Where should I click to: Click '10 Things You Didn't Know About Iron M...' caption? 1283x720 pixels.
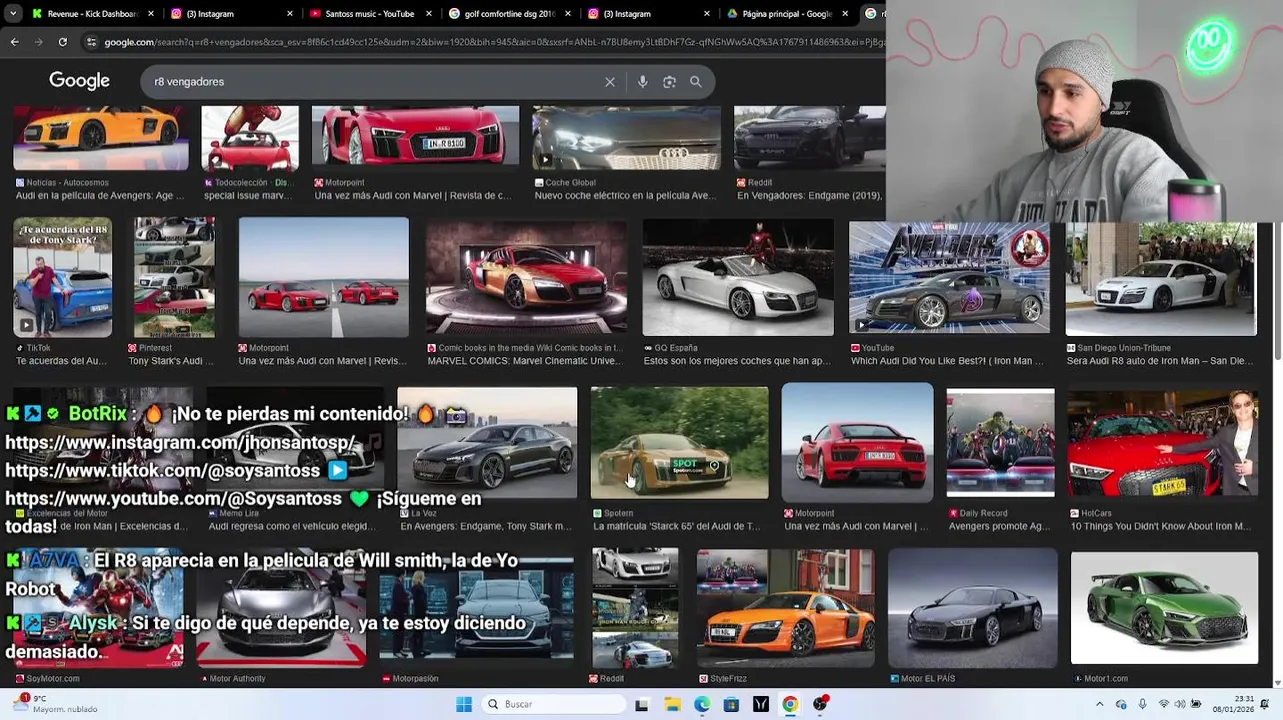[x=1161, y=526]
